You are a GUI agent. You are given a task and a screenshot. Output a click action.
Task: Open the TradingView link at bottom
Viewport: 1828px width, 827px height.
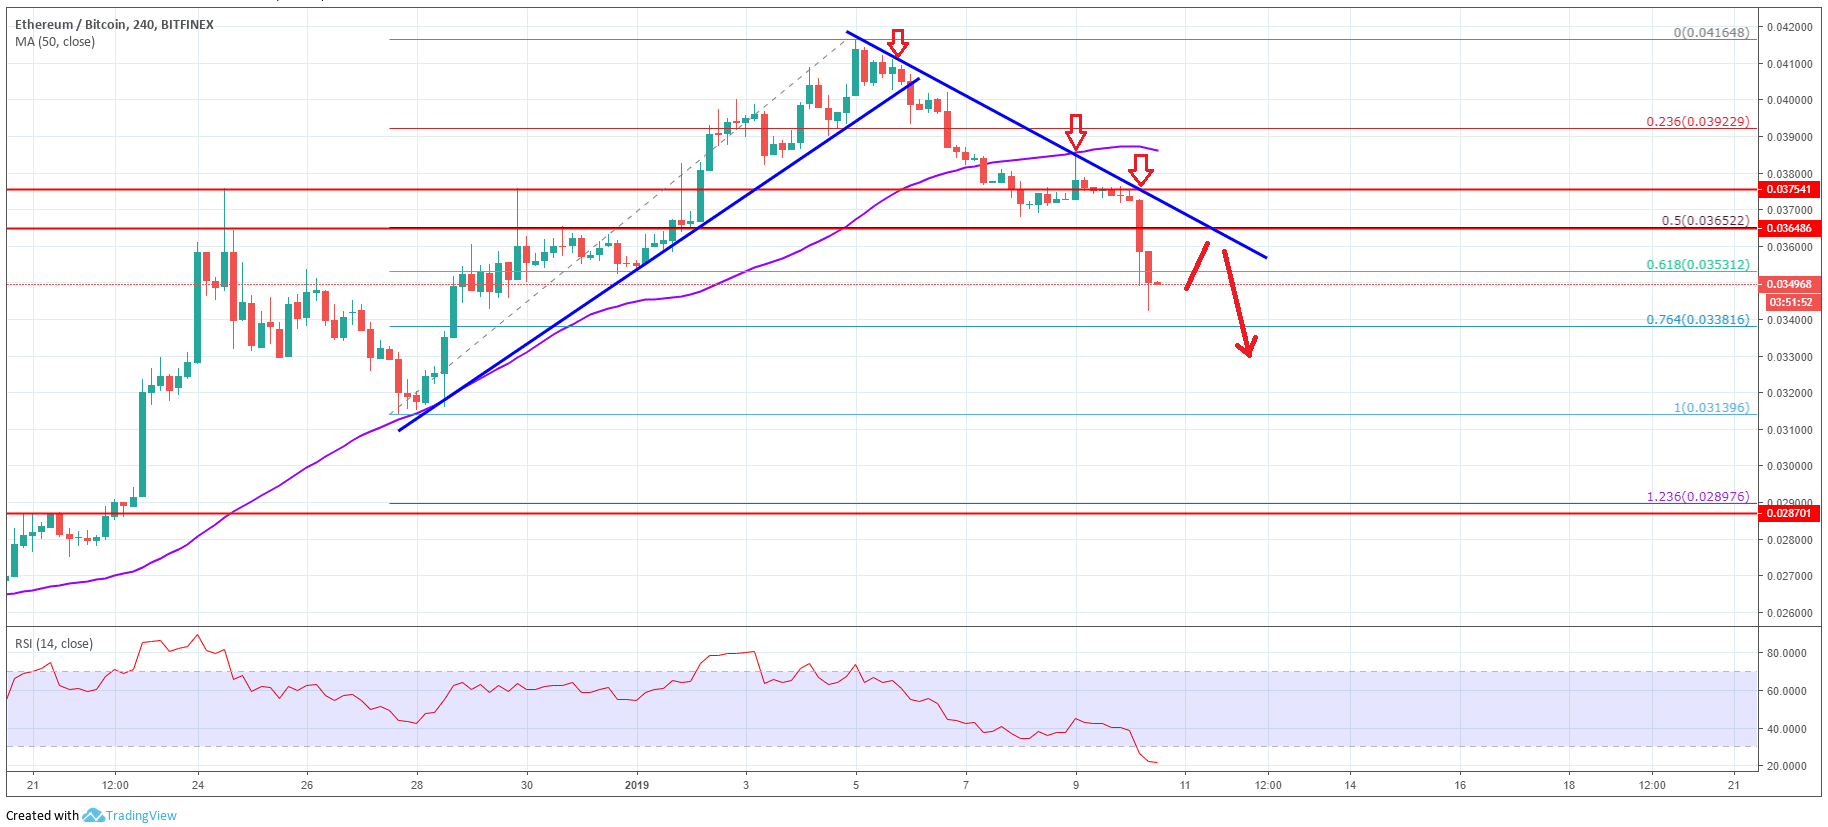141,815
